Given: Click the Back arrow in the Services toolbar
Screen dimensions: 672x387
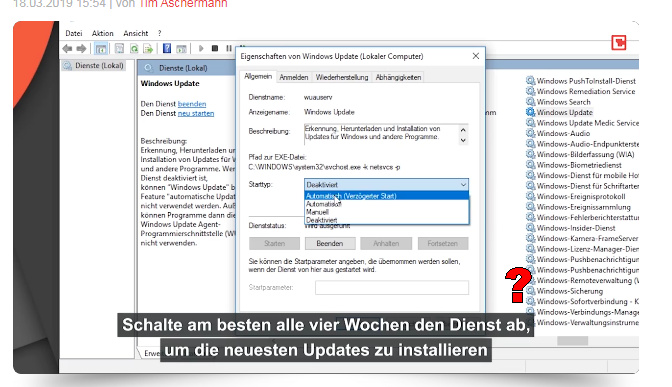Looking at the screenshot, I should (67, 48).
